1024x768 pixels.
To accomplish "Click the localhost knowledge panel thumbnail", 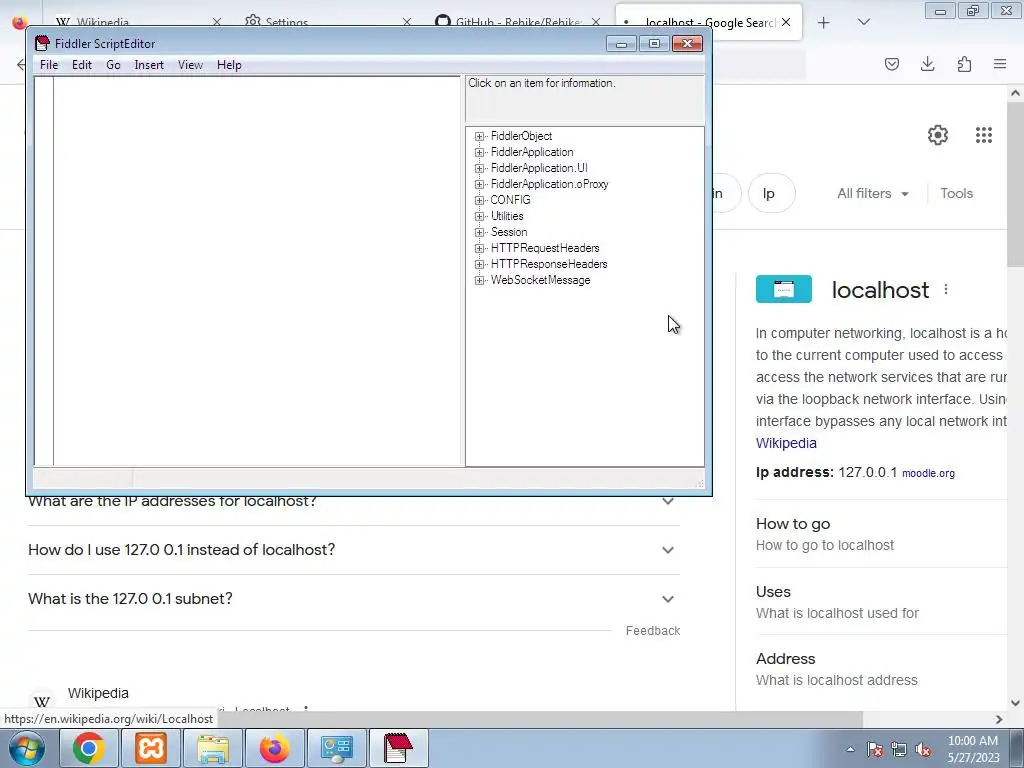I will point(784,289).
